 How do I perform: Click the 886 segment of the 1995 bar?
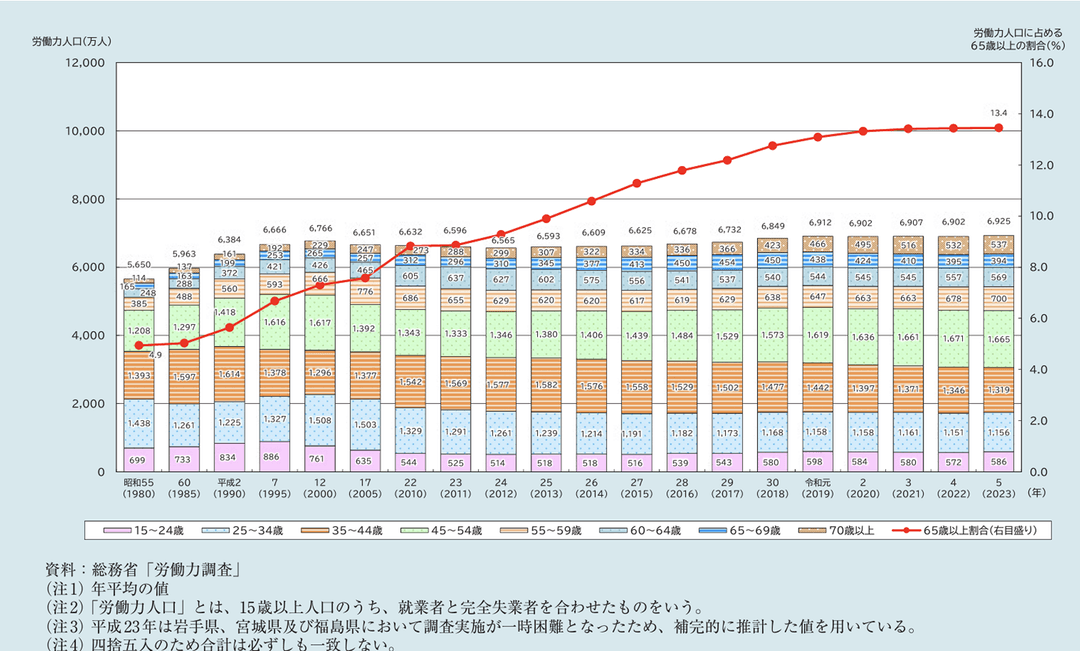pyautogui.click(x=275, y=456)
